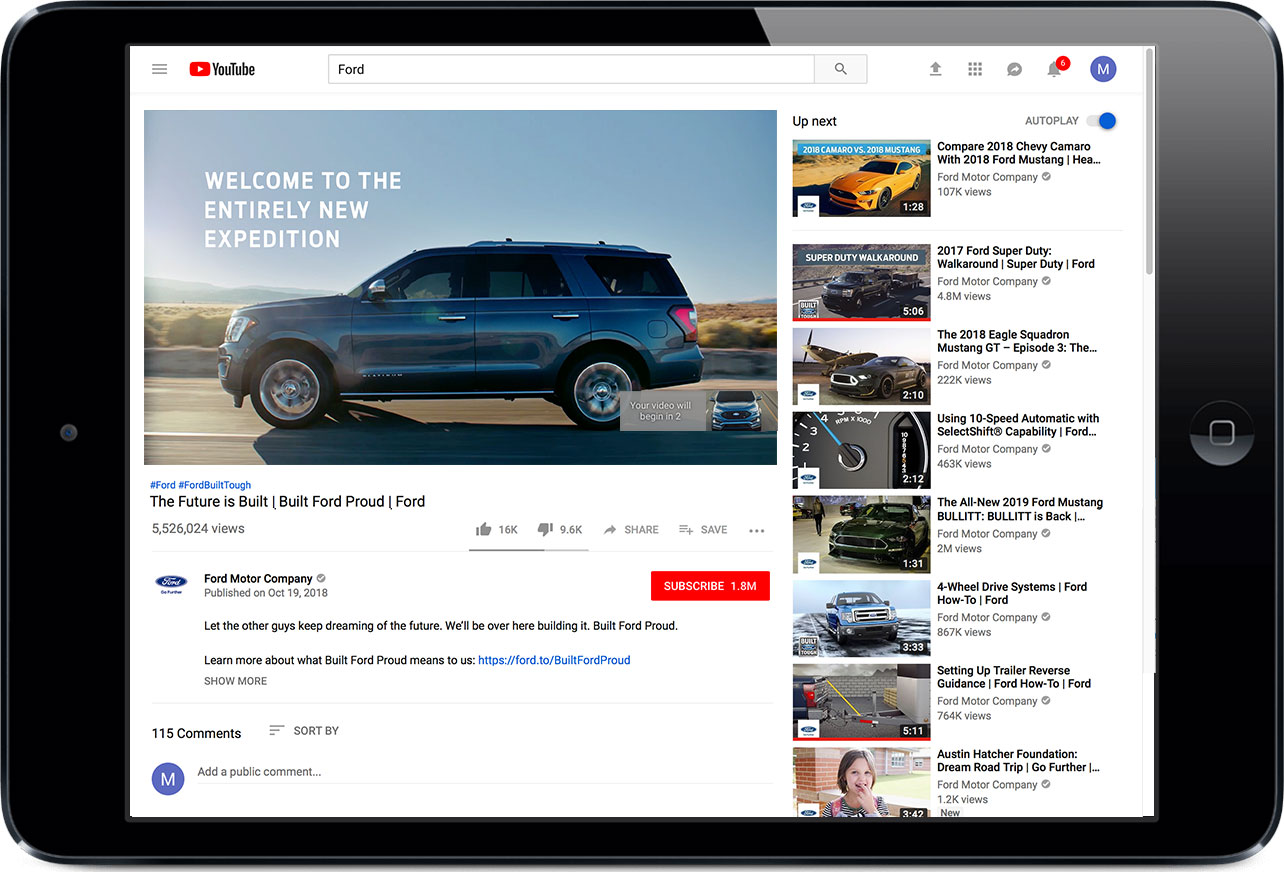Open title The 2018 Eagle Squadron

pos(1017,341)
